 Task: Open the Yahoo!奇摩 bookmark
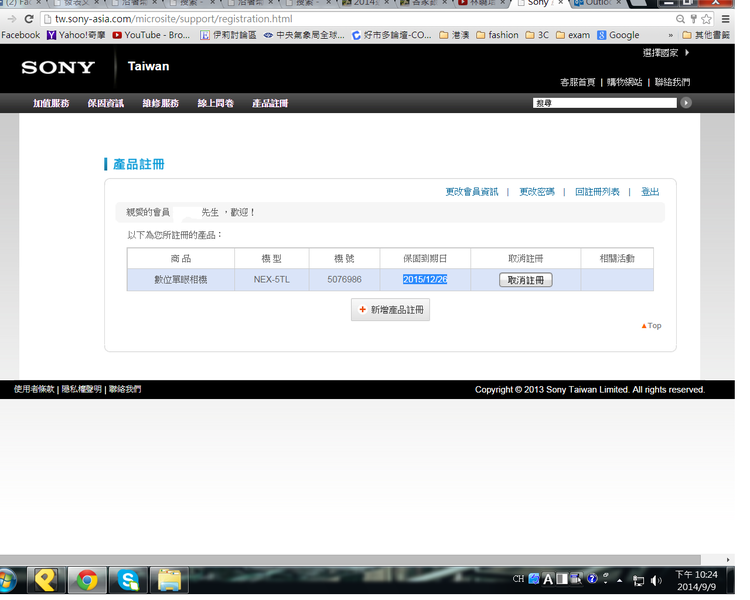(76, 35)
